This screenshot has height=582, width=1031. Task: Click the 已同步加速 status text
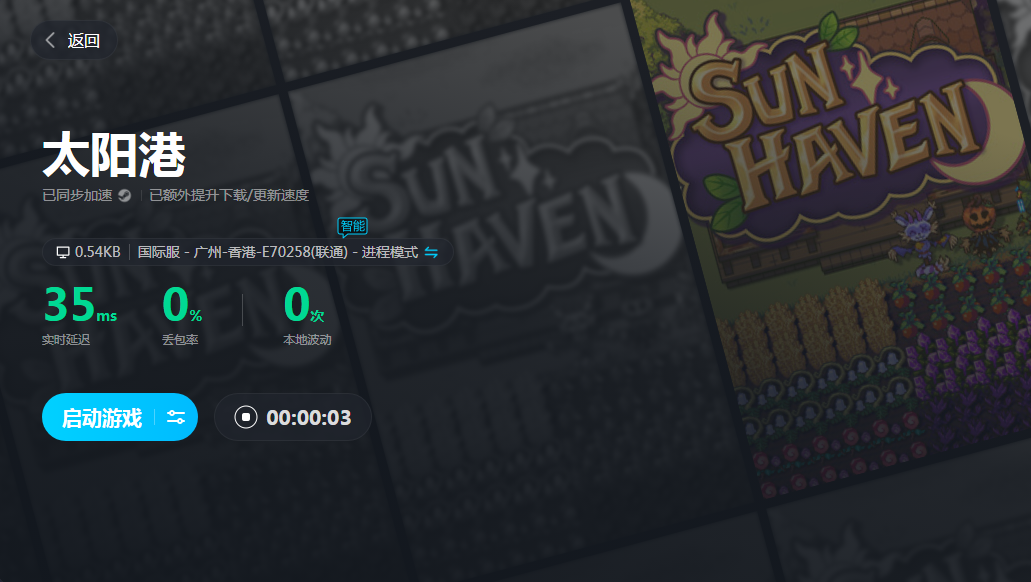[x=78, y=195]
